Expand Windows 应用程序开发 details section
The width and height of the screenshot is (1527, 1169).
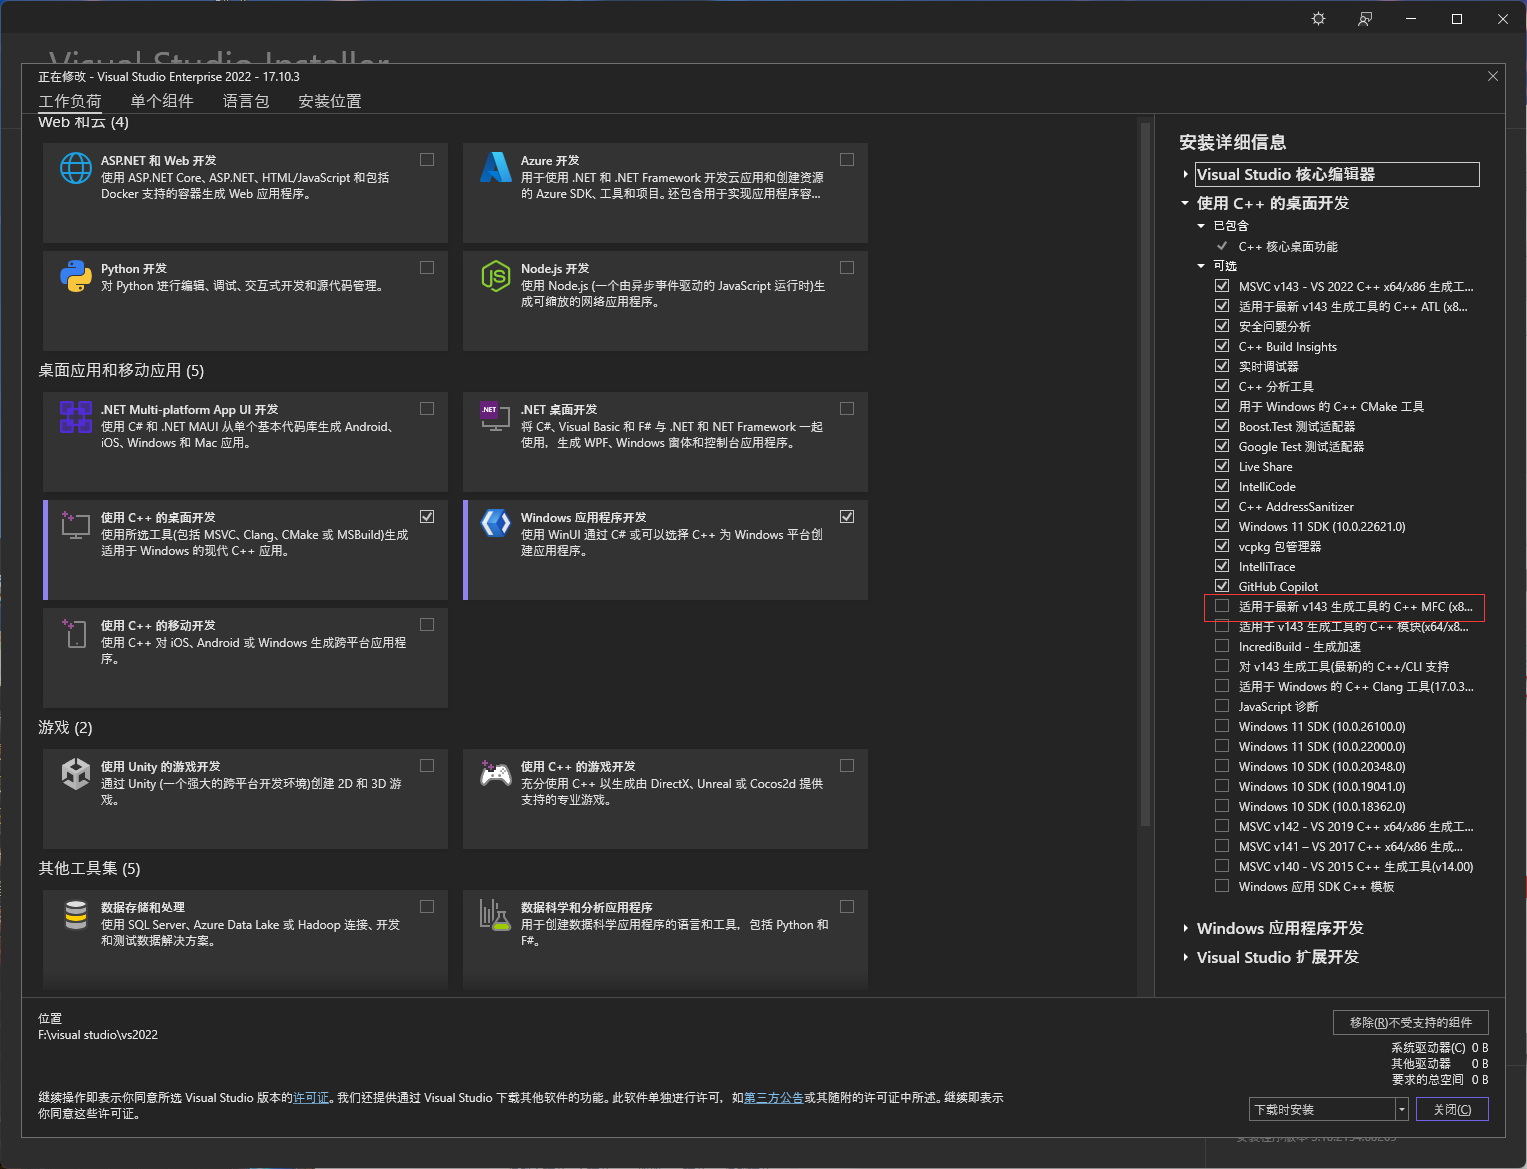(1186, 929)
